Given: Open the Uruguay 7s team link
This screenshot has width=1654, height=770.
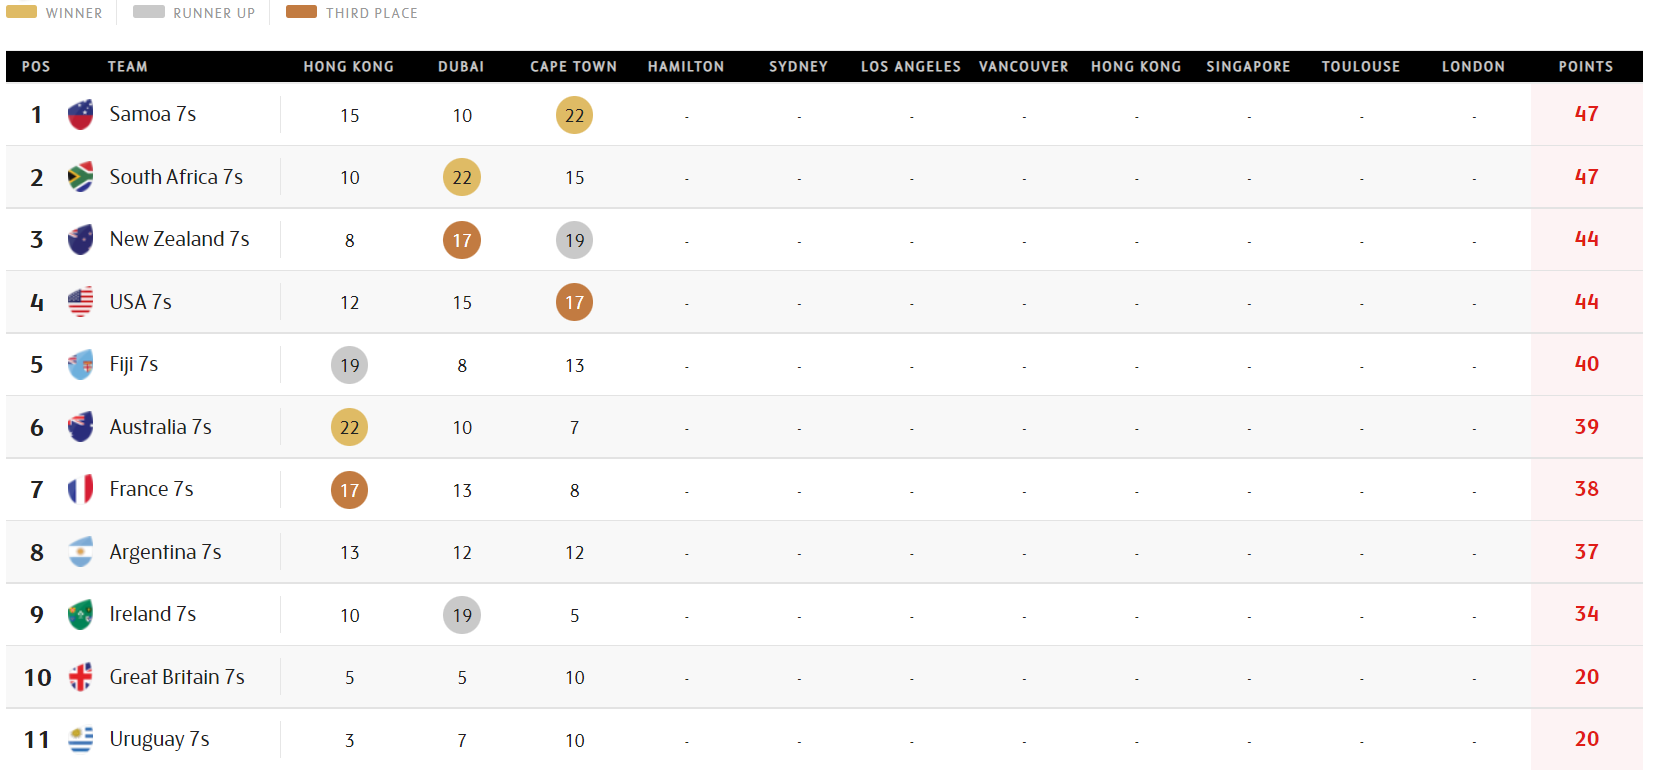Looking at the screenshot, I should (159, 739).
